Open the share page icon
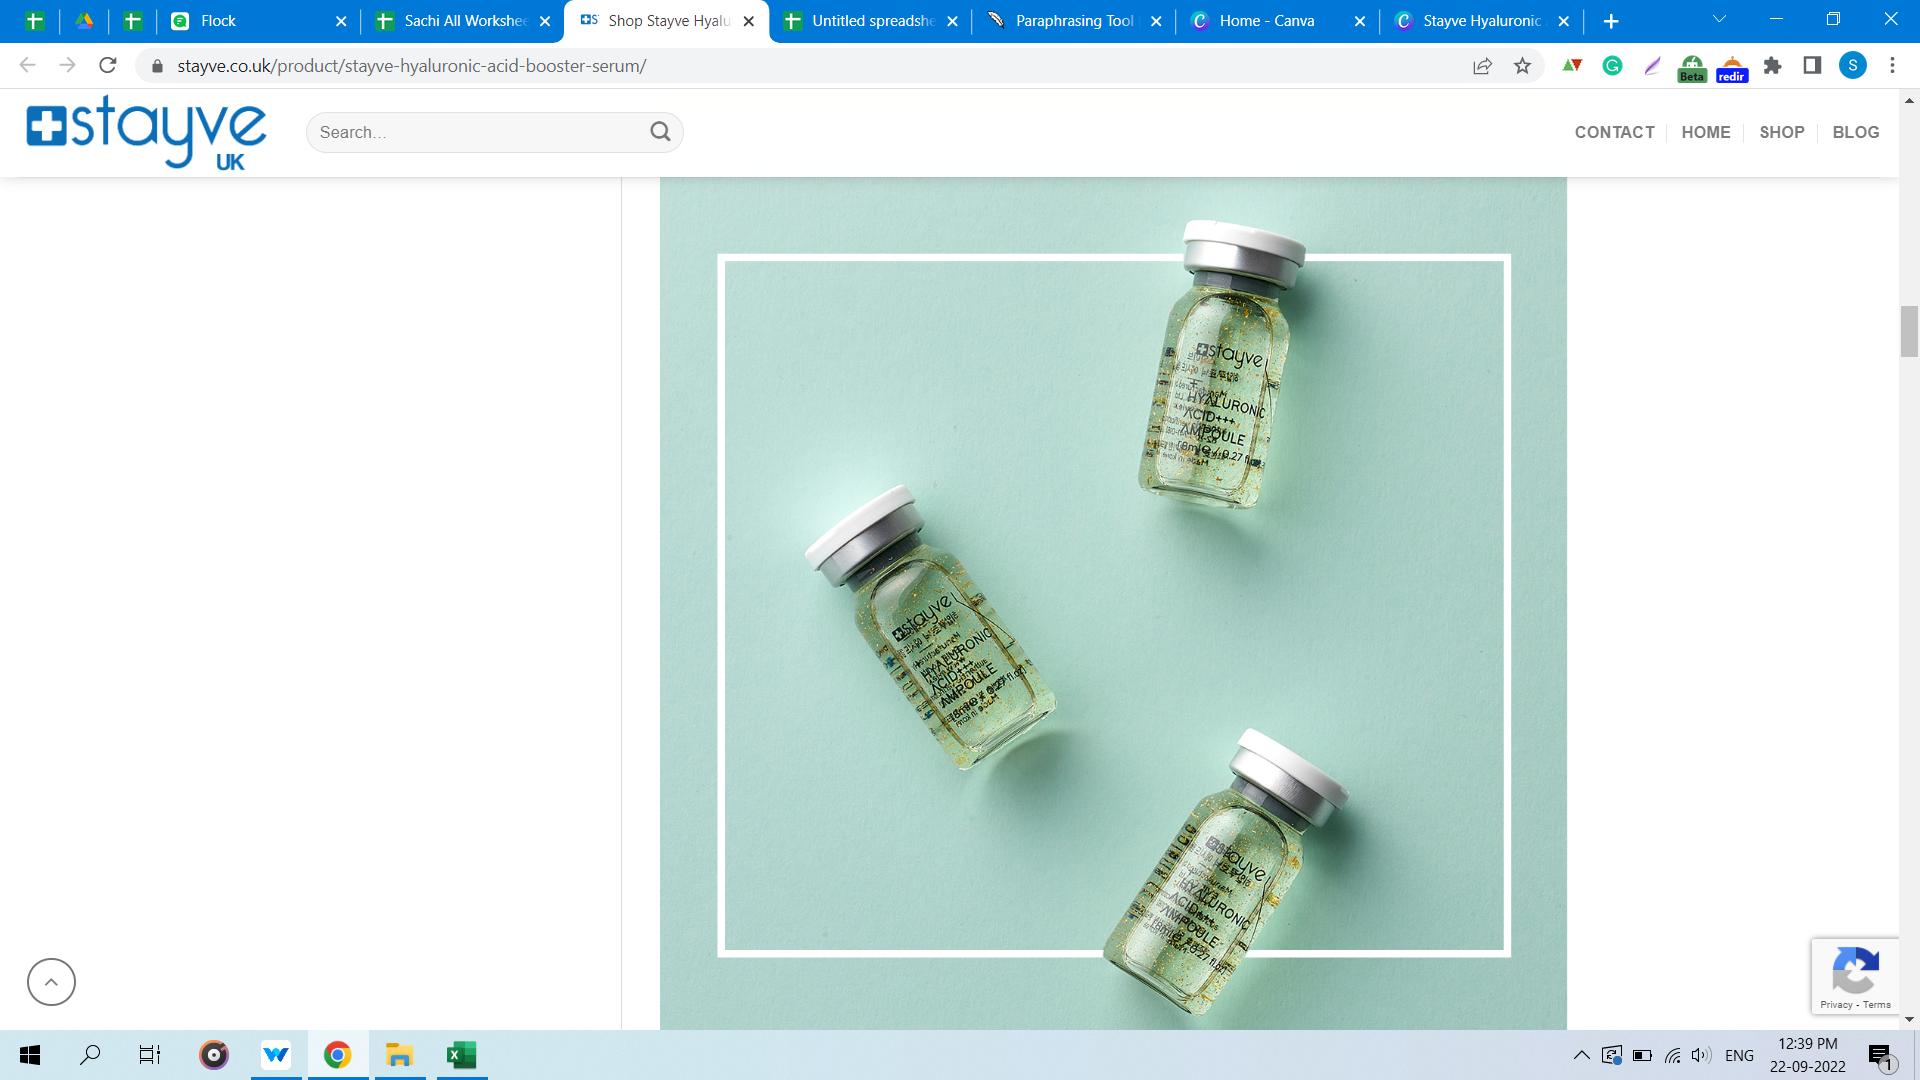1920x1080 pixels. coord(1482,66)
